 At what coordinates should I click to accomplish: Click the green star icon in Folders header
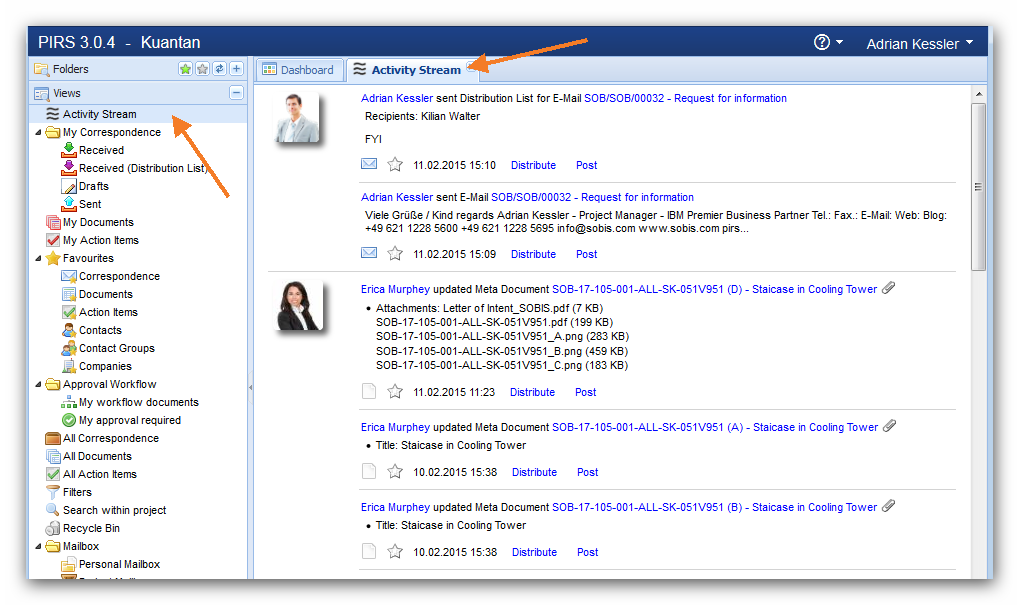click(x=186, y=69)
